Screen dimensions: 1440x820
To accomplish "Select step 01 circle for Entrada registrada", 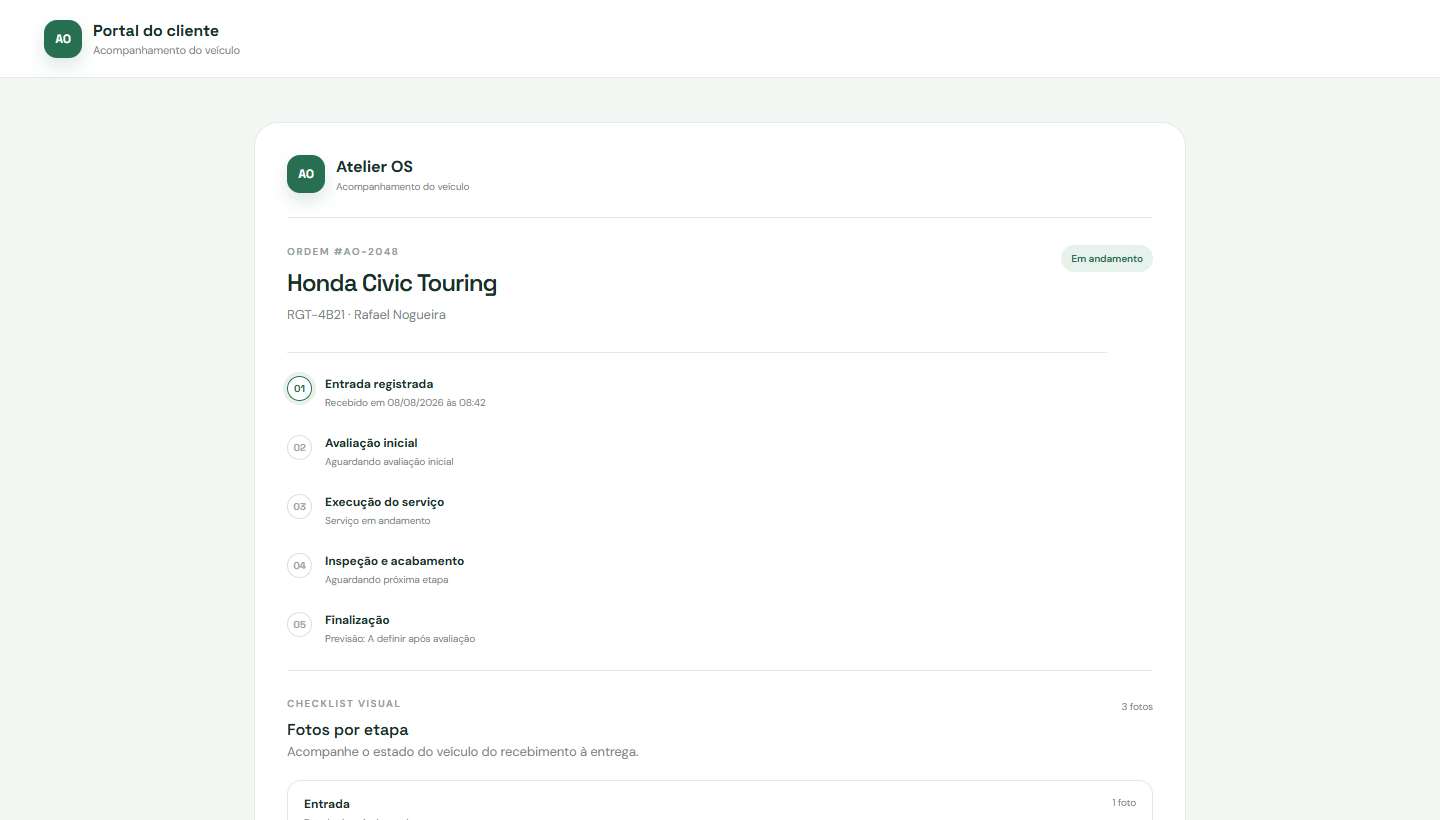I will point(300,388).
